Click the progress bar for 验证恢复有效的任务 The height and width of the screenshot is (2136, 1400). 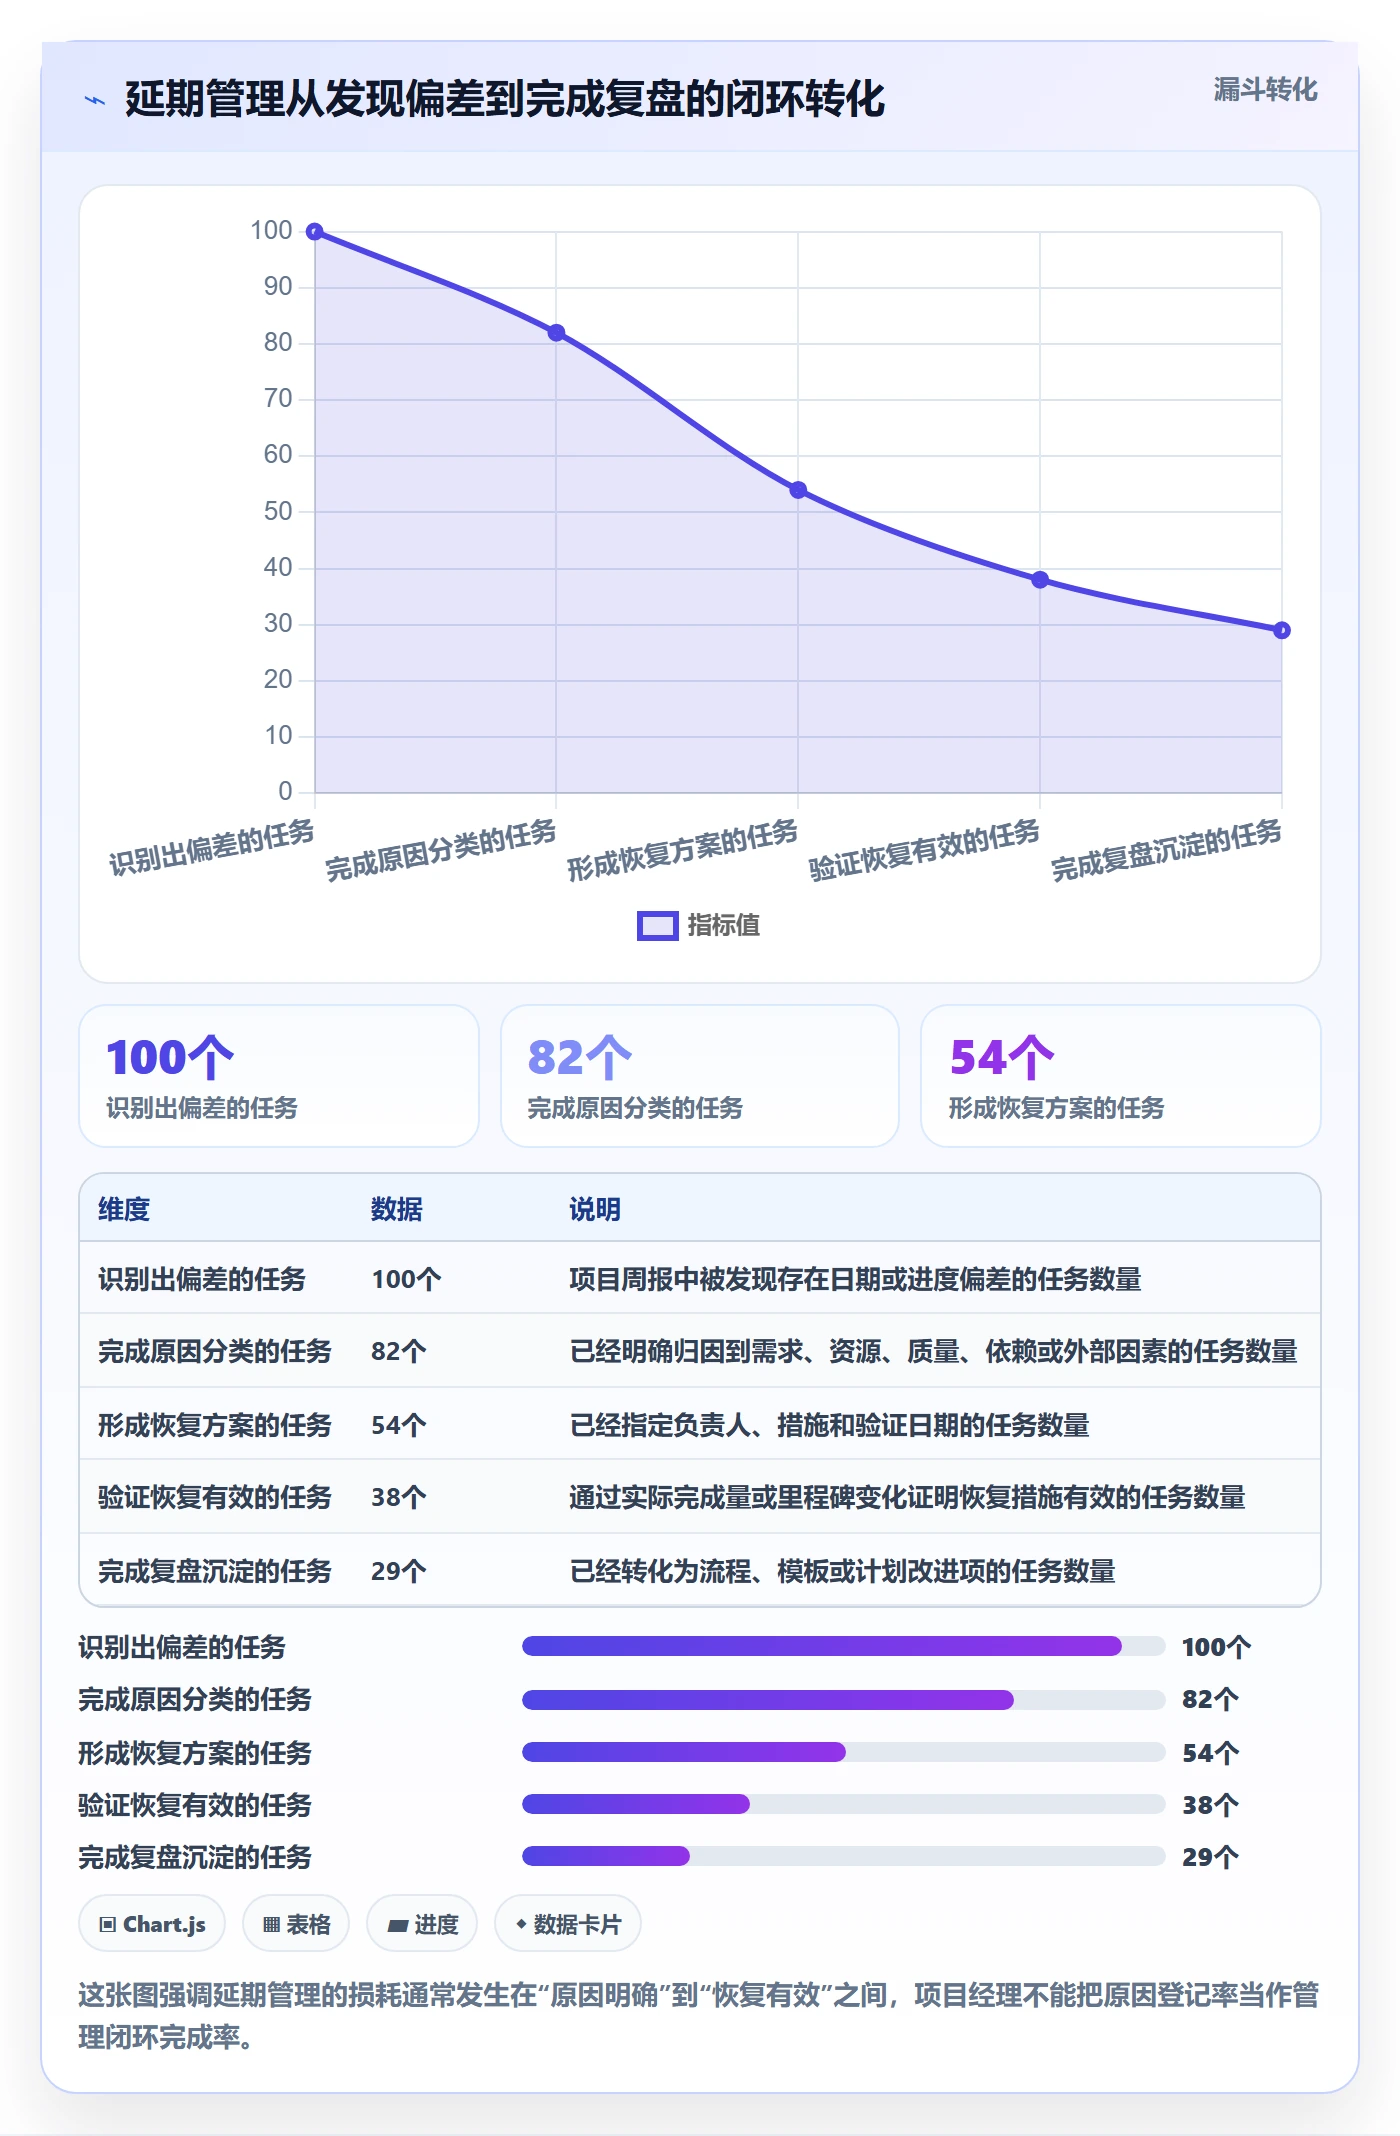pyautogui.click(x=844, y=1804)
